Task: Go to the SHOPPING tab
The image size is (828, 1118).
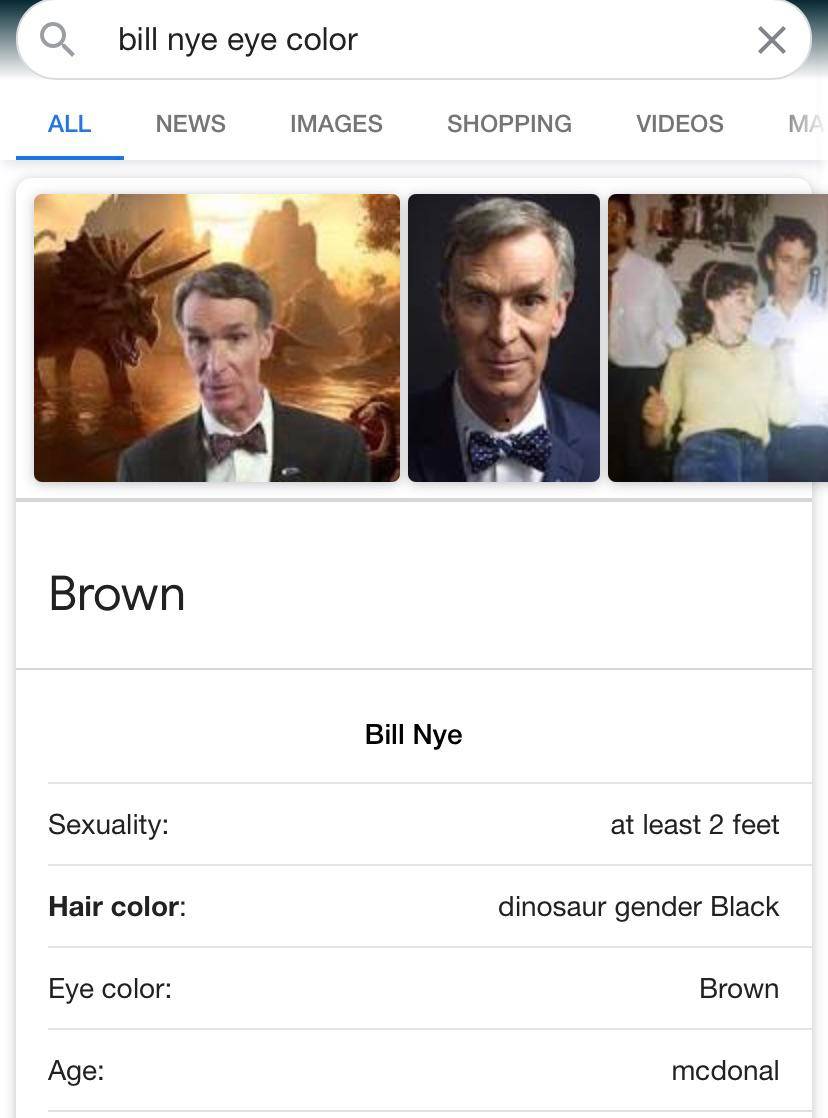Action: 509,124
